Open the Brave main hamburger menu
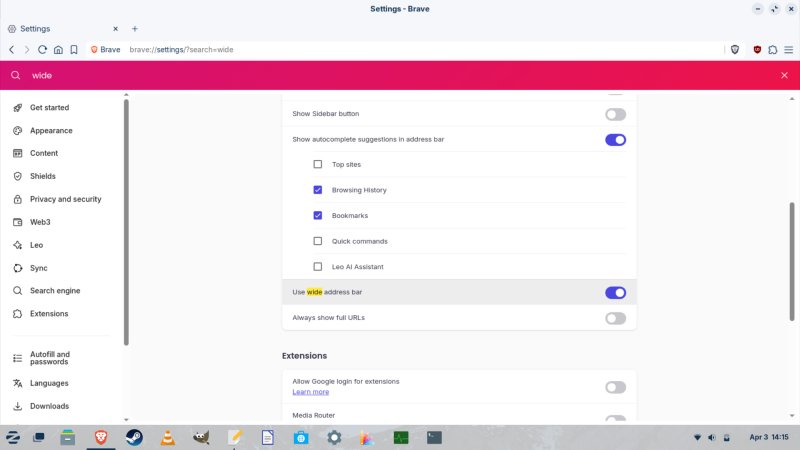Screen dimensions: 800x450 click(788, 49)
